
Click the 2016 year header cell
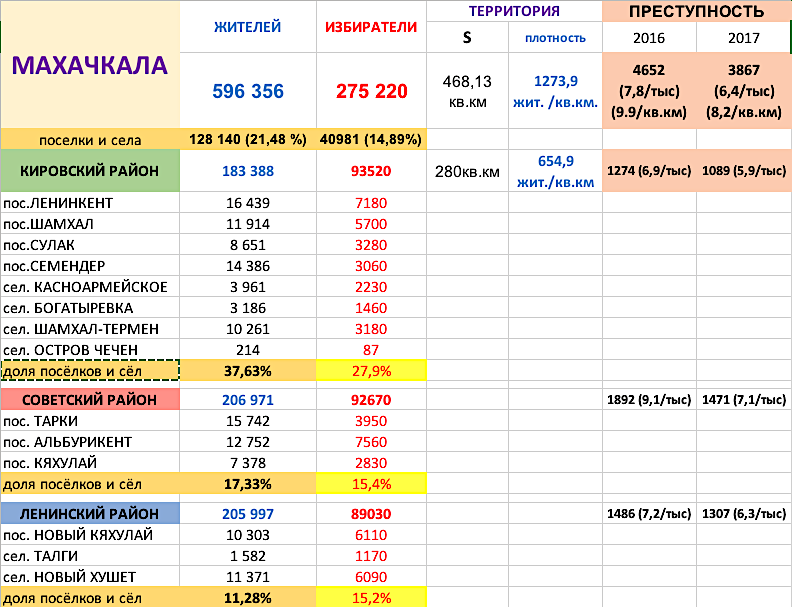tap(649, 37)
